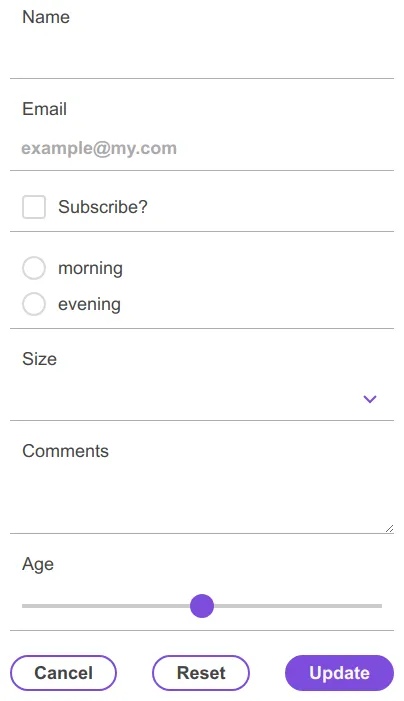
Task: Click the Reset button
Action: tap(201, 673)
